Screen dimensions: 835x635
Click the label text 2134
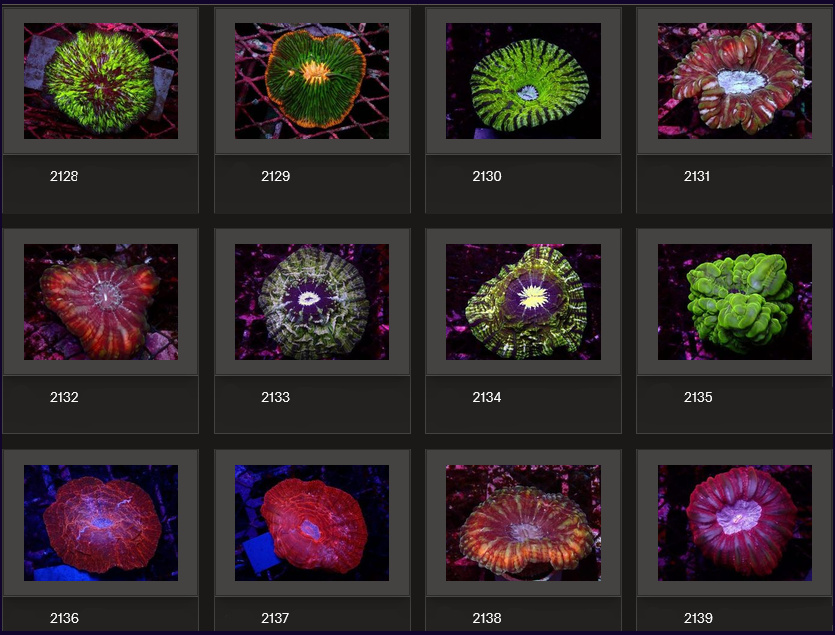(487, 397)
